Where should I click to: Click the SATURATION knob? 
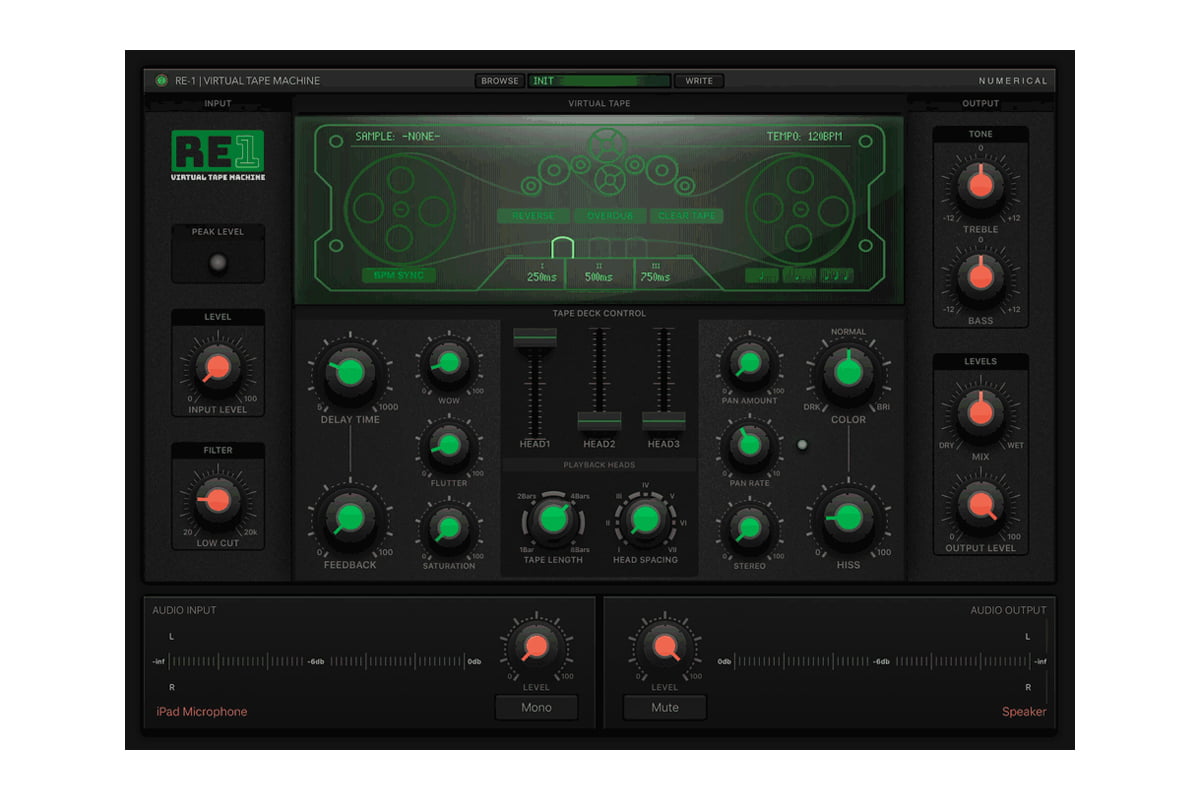448,527
